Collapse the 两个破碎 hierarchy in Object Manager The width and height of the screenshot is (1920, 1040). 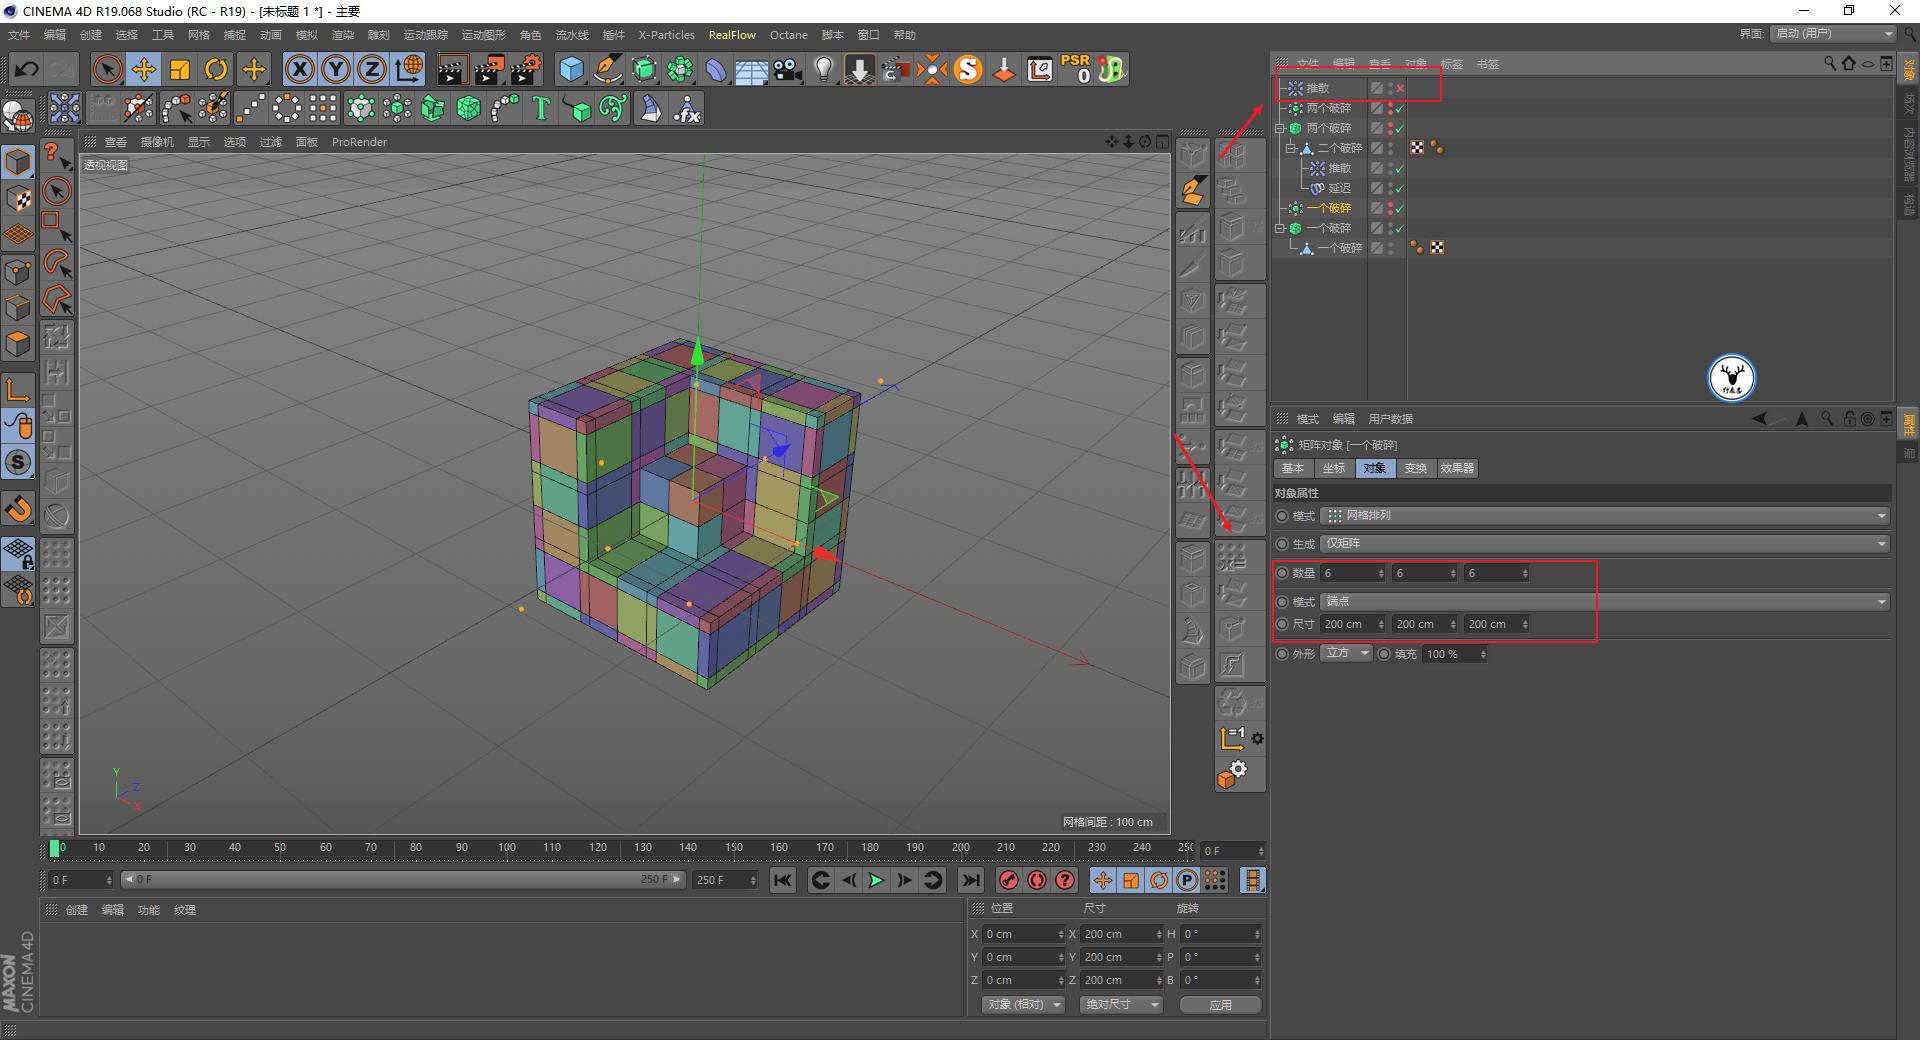click(1280, 127)
